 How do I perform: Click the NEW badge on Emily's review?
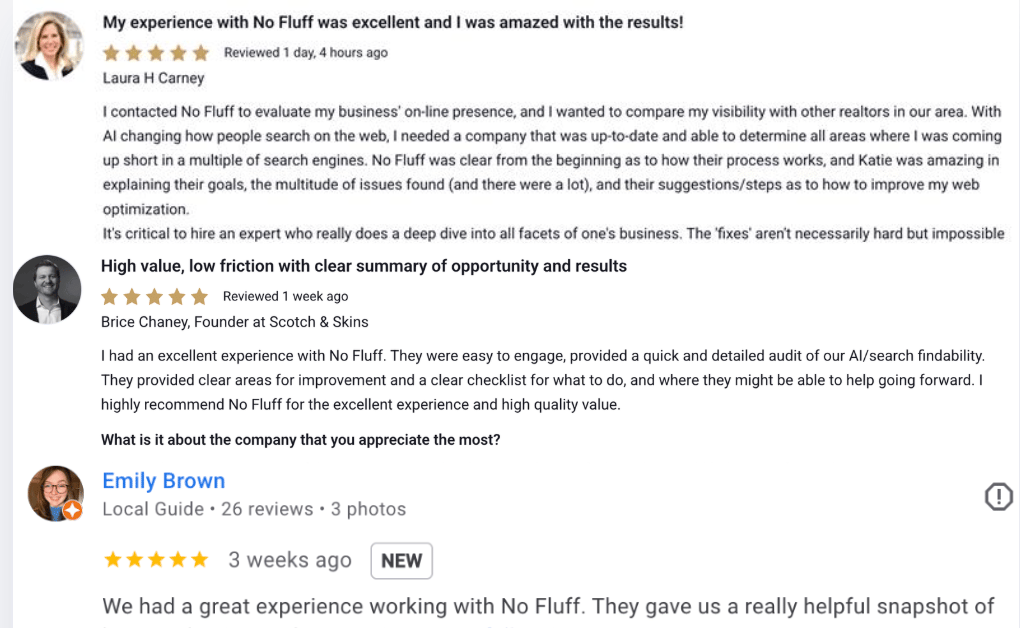click(401, 561)
